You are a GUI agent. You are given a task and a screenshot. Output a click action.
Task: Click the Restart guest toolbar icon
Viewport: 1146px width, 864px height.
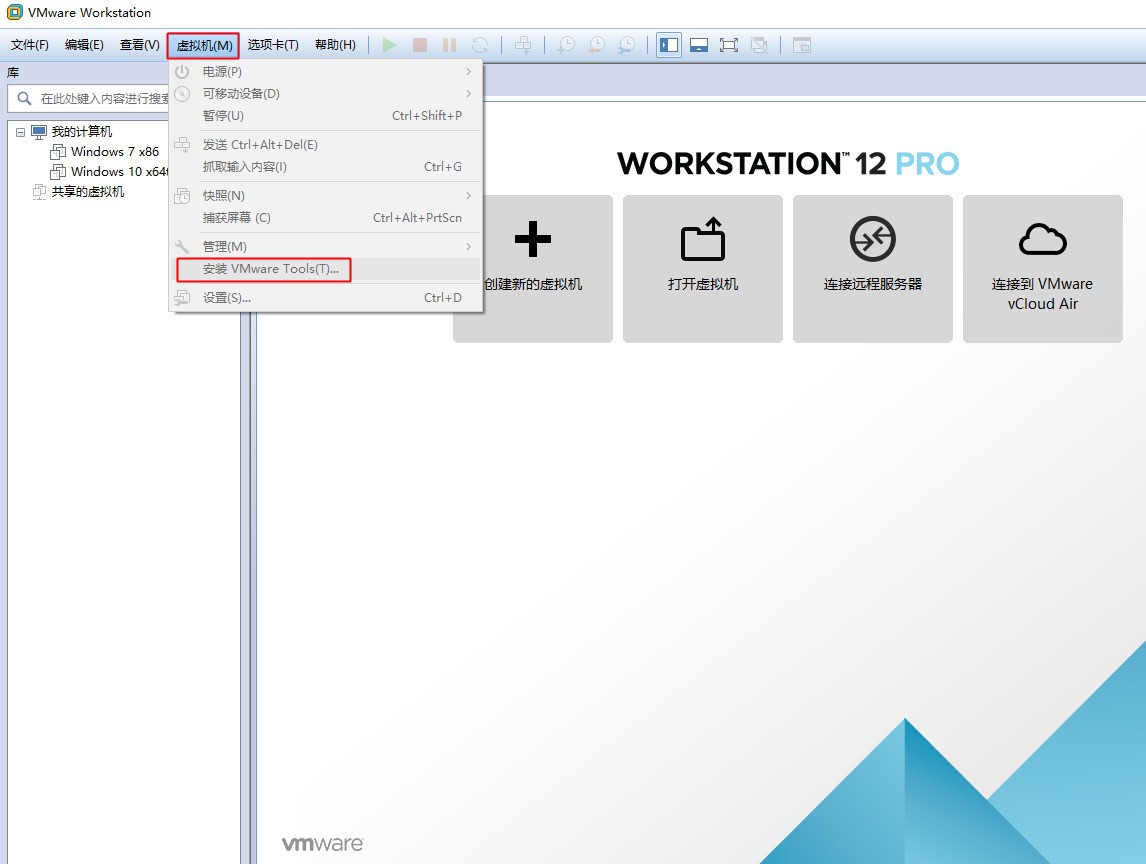tap(479, 45)
